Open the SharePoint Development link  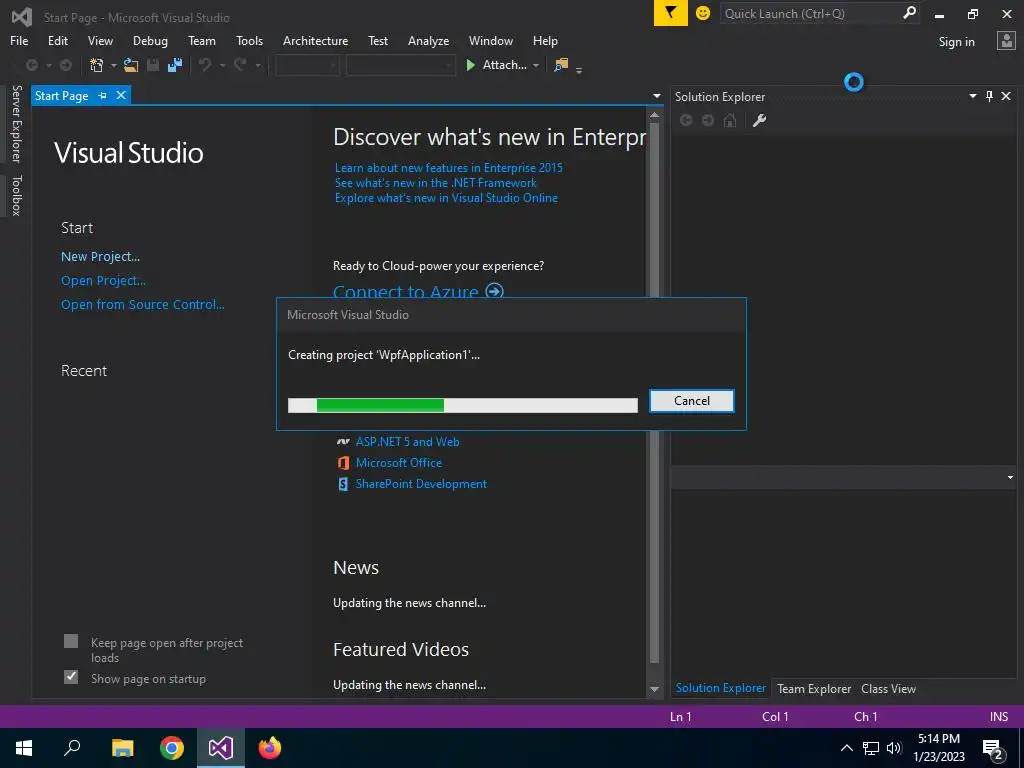coord(421,484)
